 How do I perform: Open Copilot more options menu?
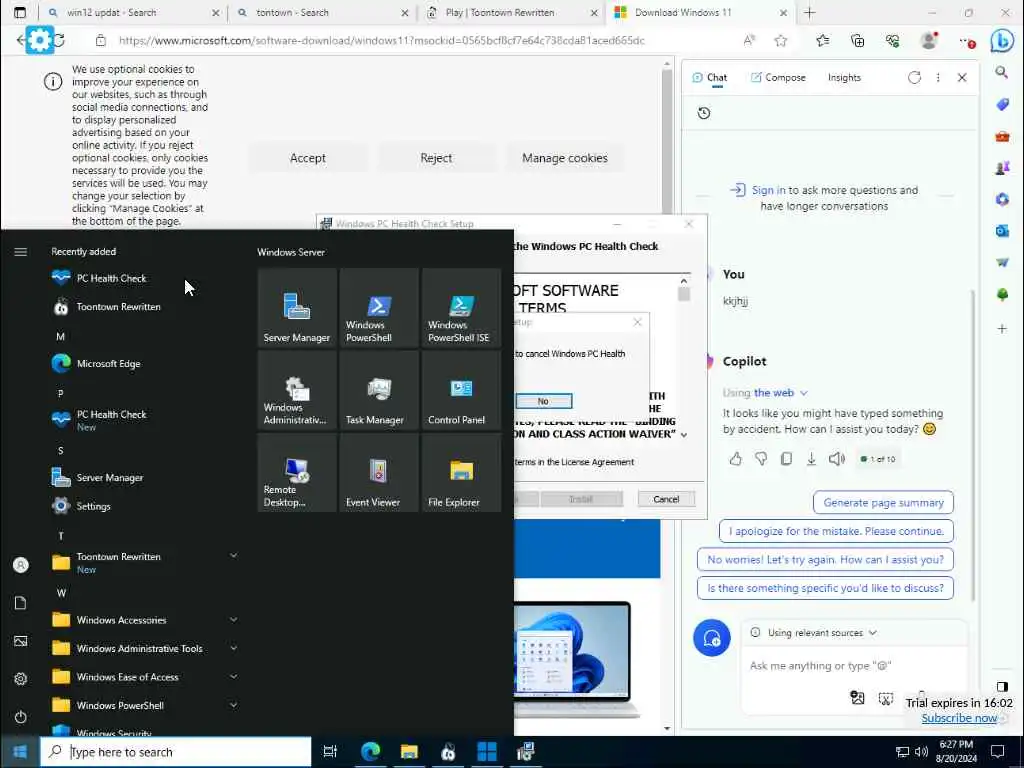pos(938,78)
